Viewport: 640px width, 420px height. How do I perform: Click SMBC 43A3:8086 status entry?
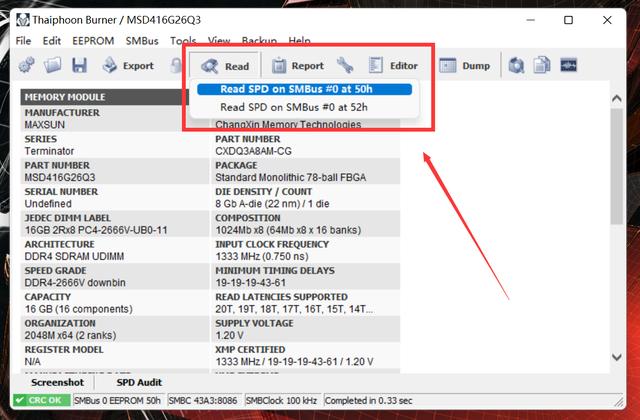(x=203, y=400)
